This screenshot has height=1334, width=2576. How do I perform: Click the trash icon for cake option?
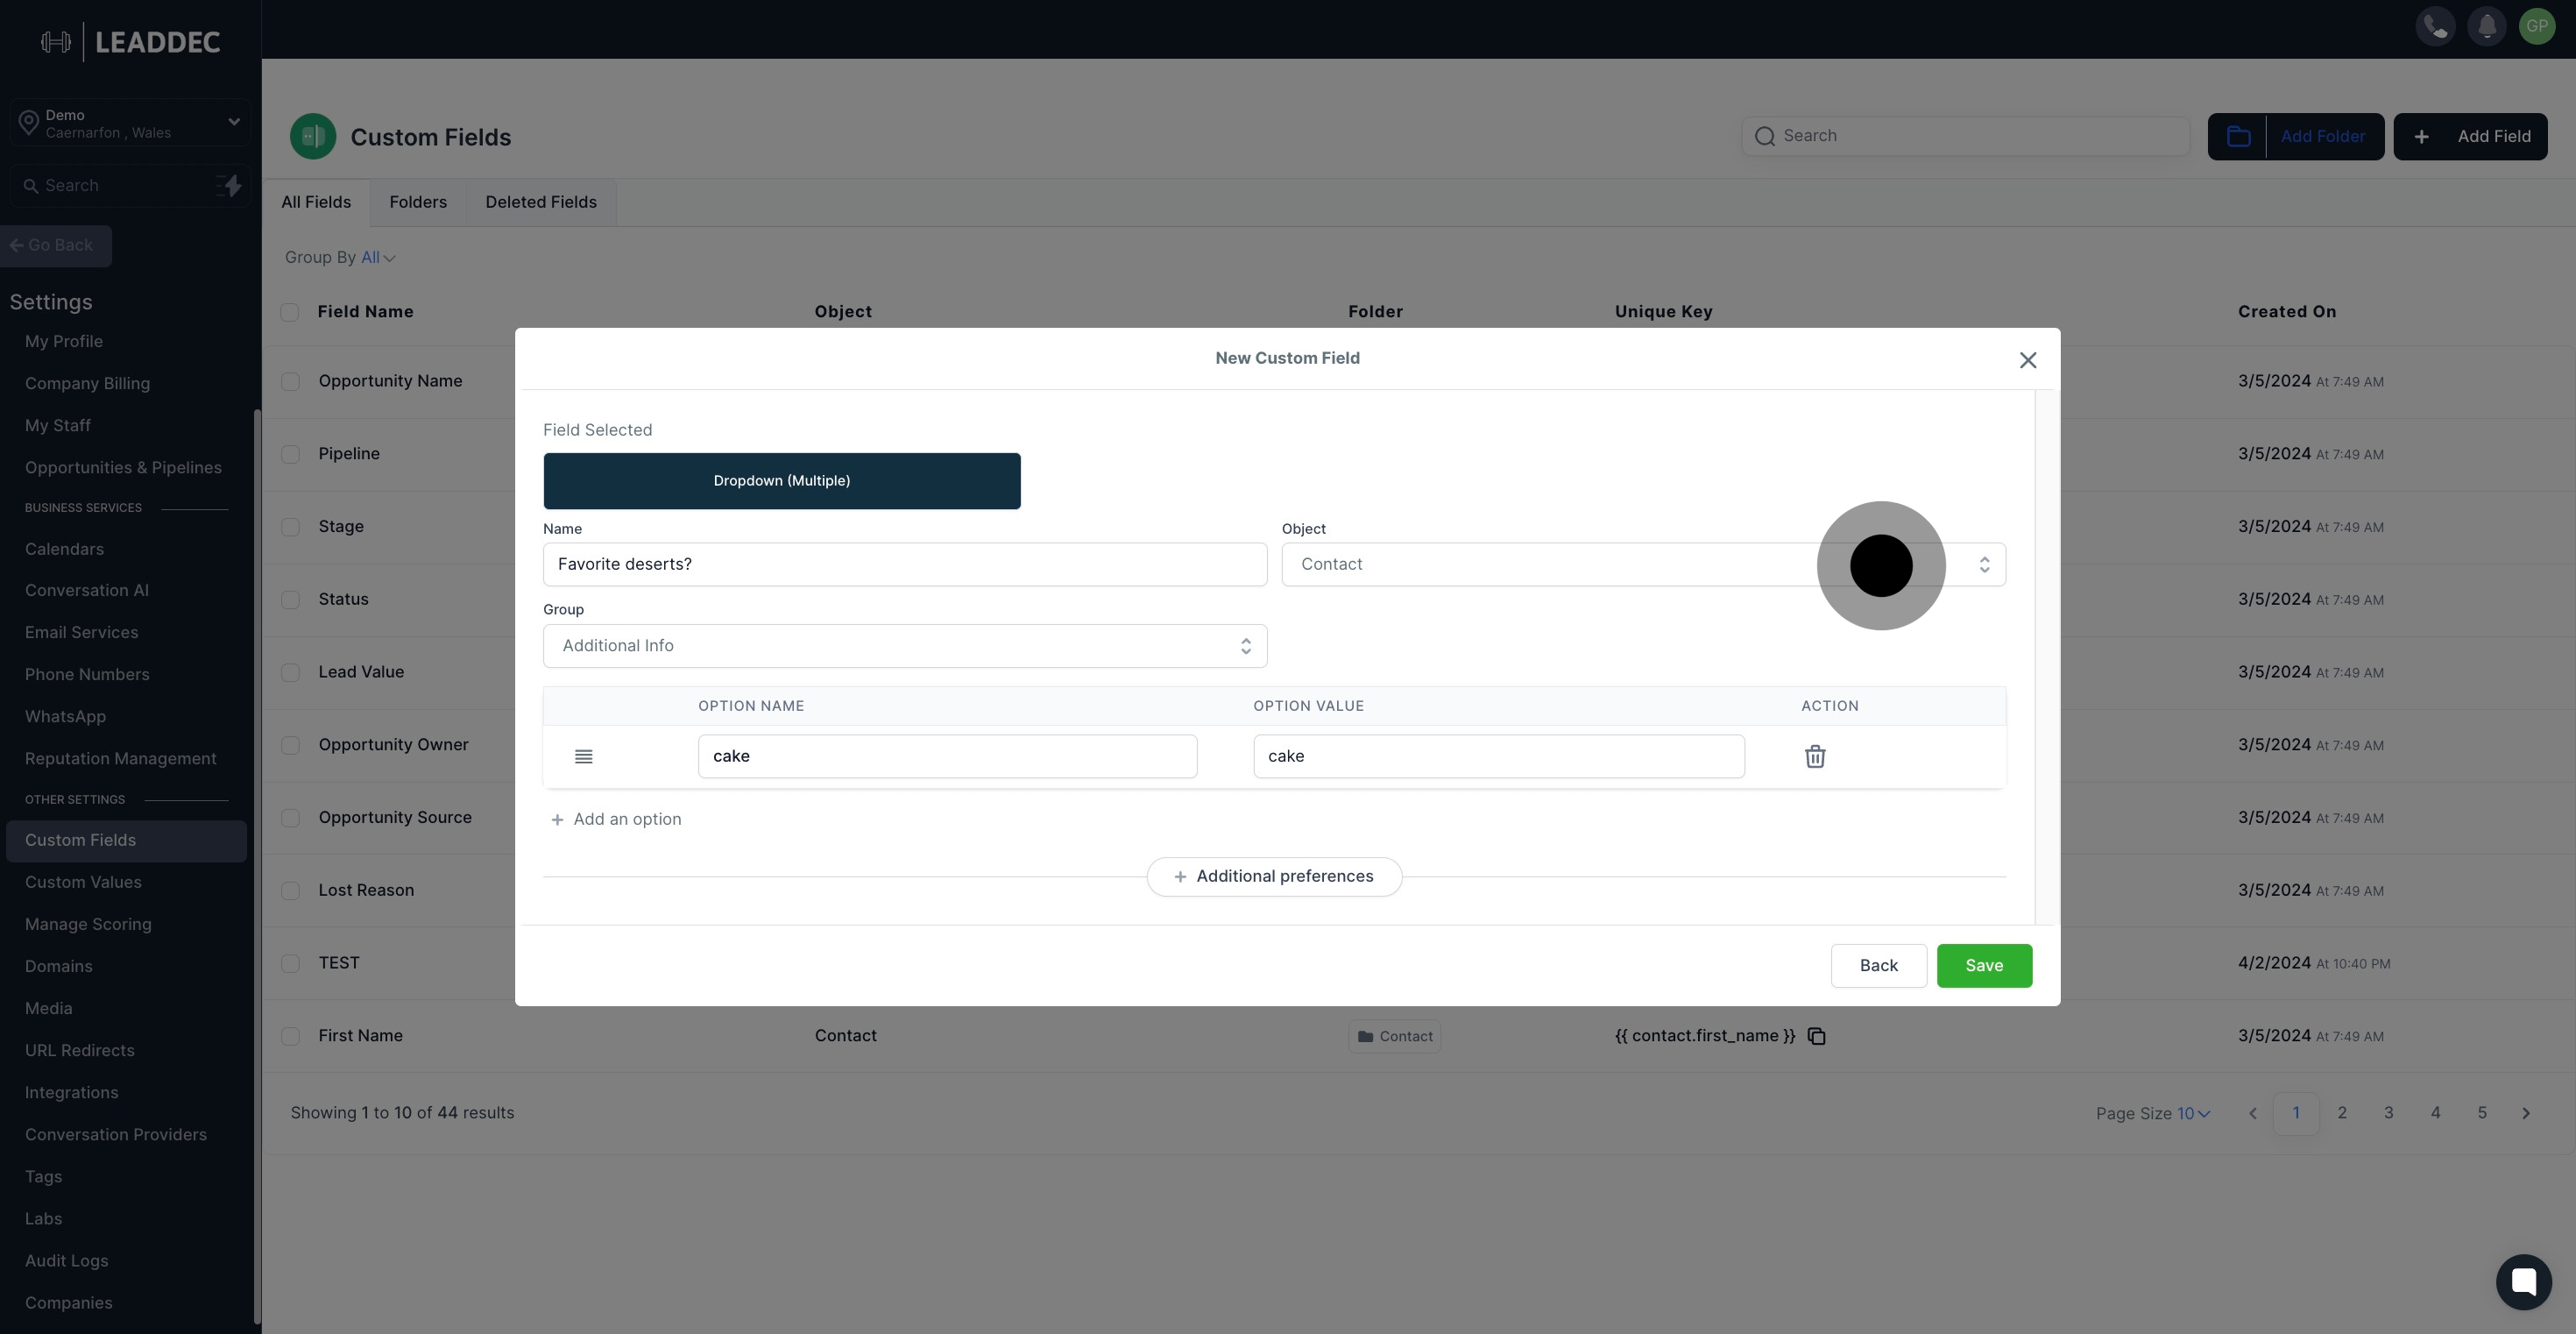tap(1814, 756)
